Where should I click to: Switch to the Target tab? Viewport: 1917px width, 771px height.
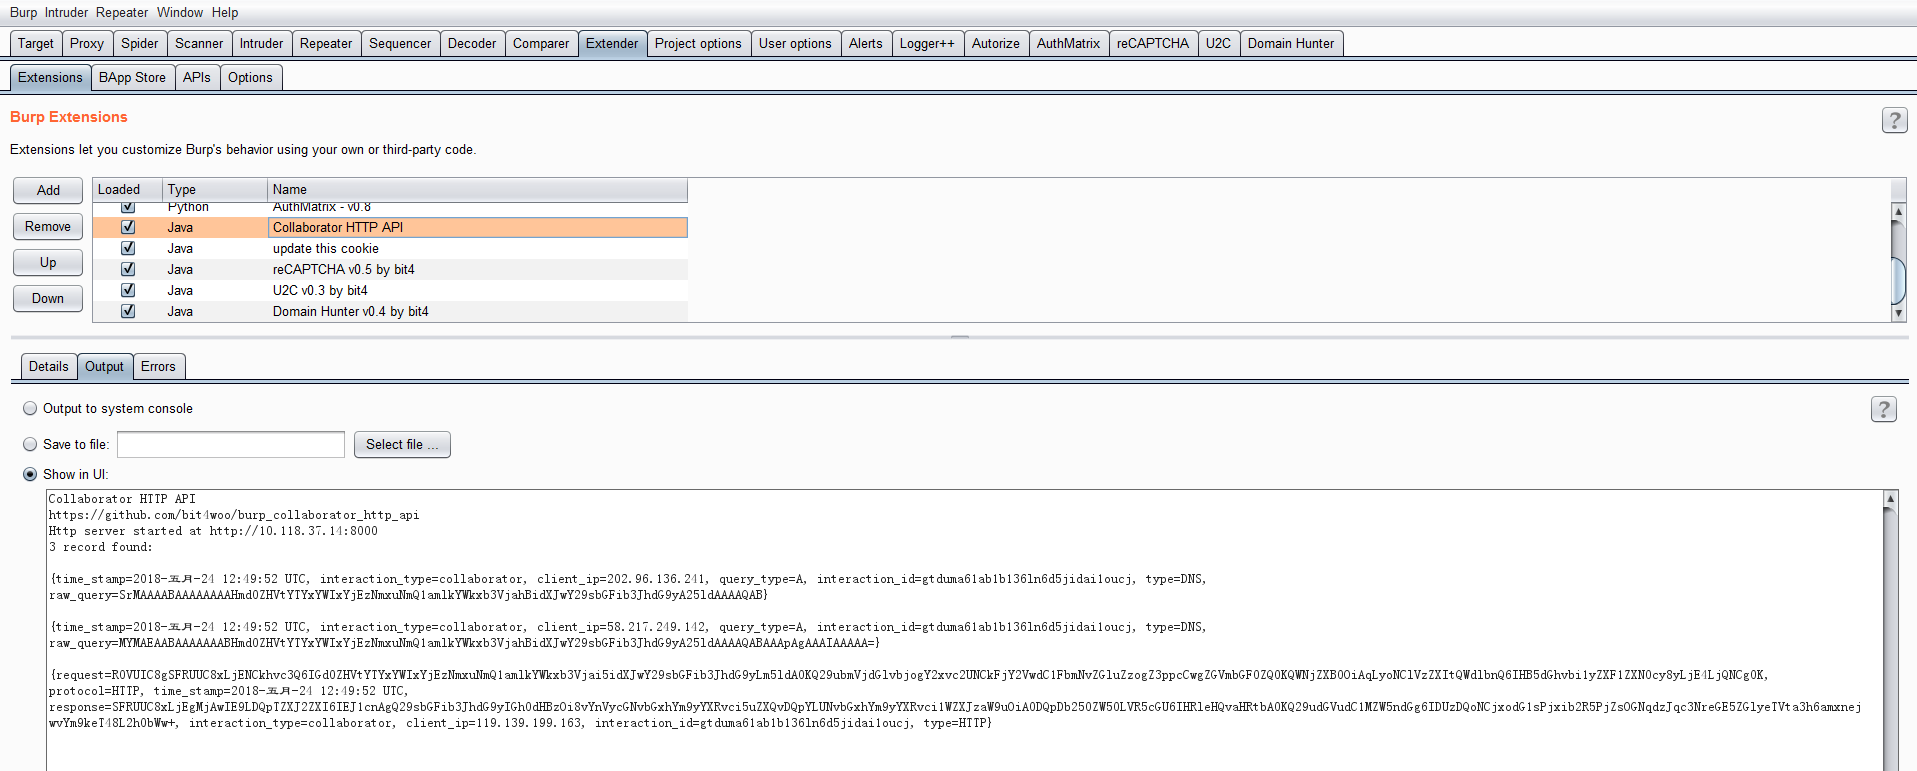coord(36,43)
